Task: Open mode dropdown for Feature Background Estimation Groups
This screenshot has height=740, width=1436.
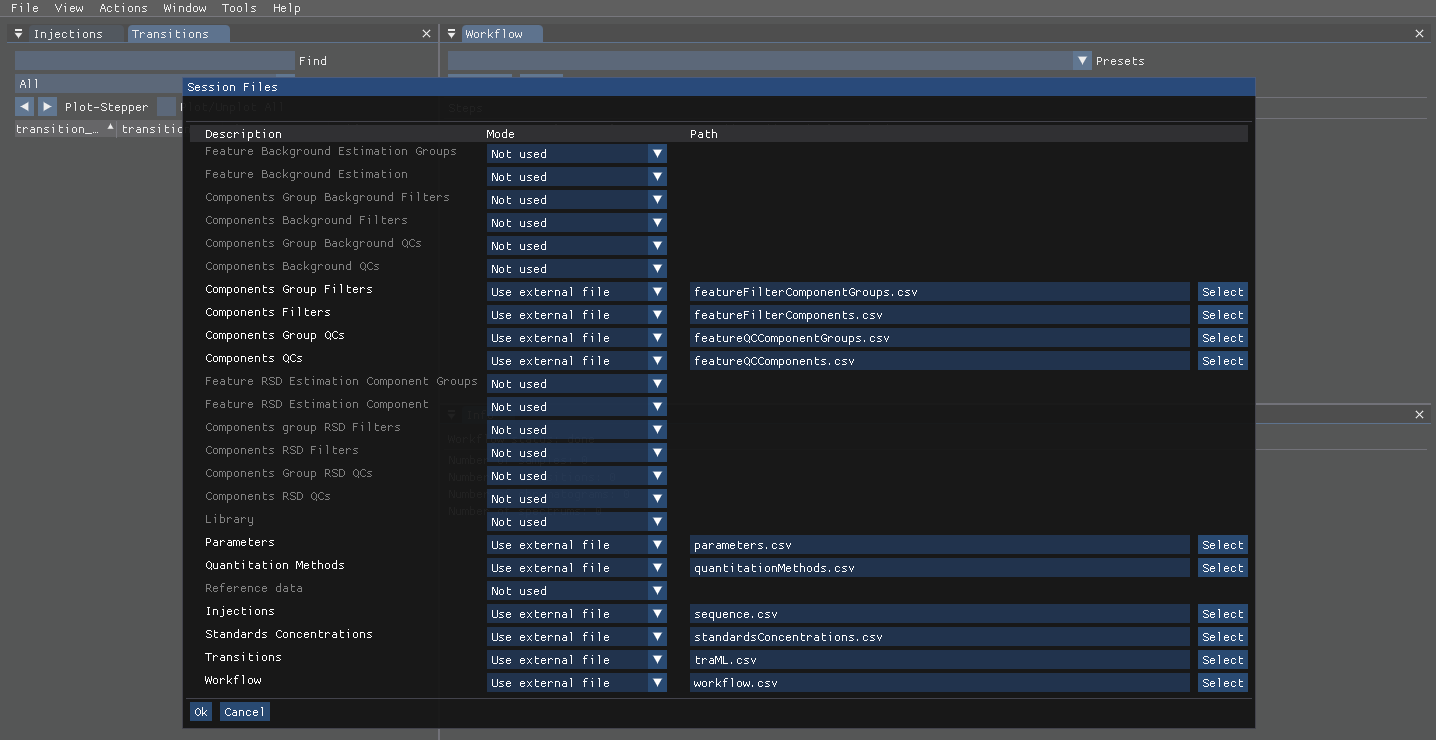Action: (x=576, y=154)
